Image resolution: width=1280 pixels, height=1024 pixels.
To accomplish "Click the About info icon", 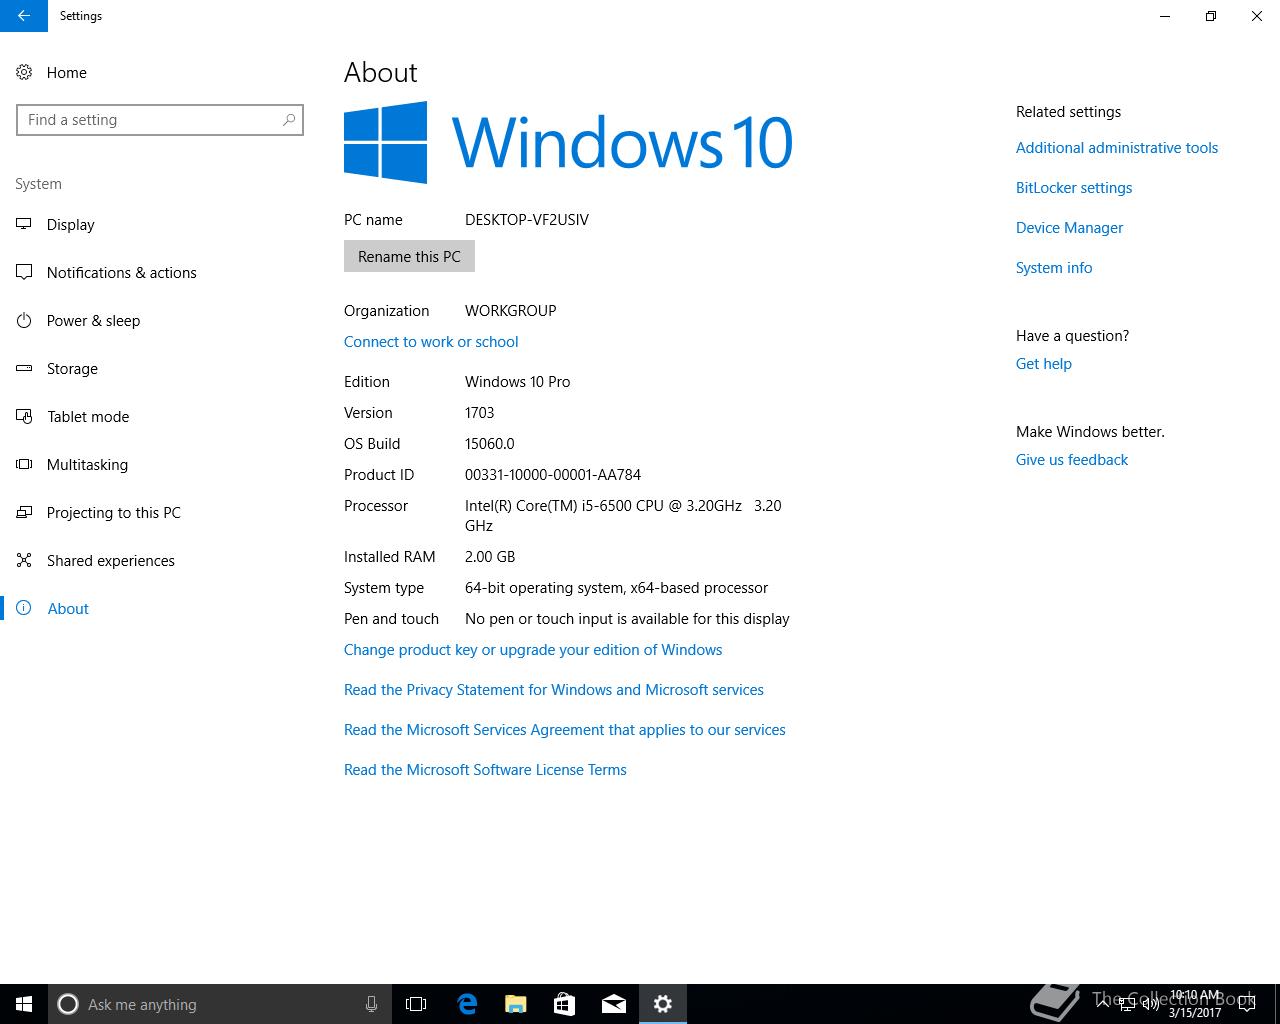I will pos(24,609).
